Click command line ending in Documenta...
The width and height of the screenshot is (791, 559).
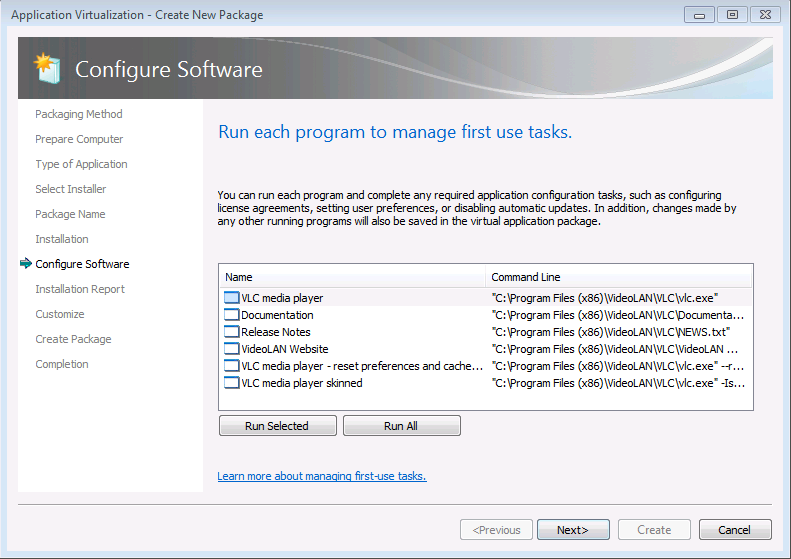pyautogui.click(x=617, y=315)
